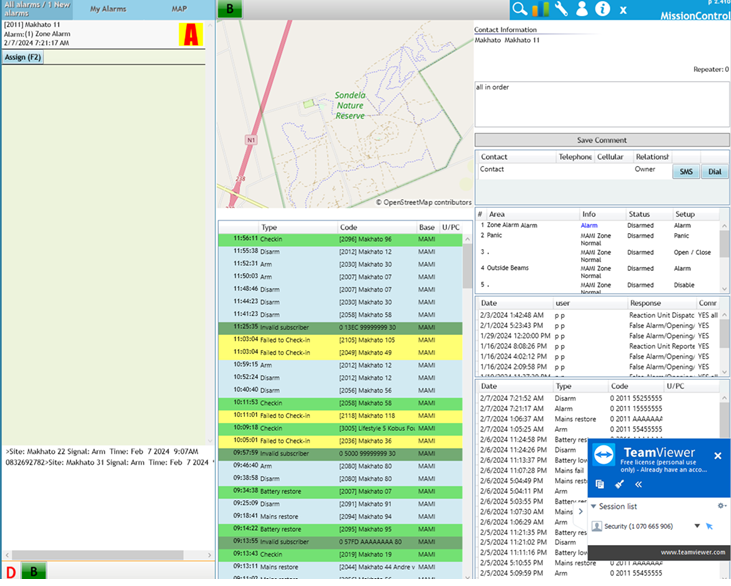Image resolution: width=731 pixels, height=586 pixels.
Task: Open dropdown arrow next to Security session
Action: [x=697, y=526]
